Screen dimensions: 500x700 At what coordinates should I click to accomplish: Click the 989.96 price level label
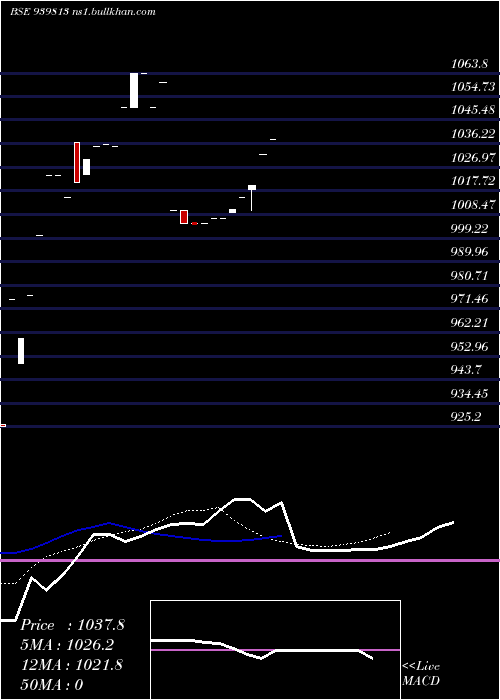point(469,252)
